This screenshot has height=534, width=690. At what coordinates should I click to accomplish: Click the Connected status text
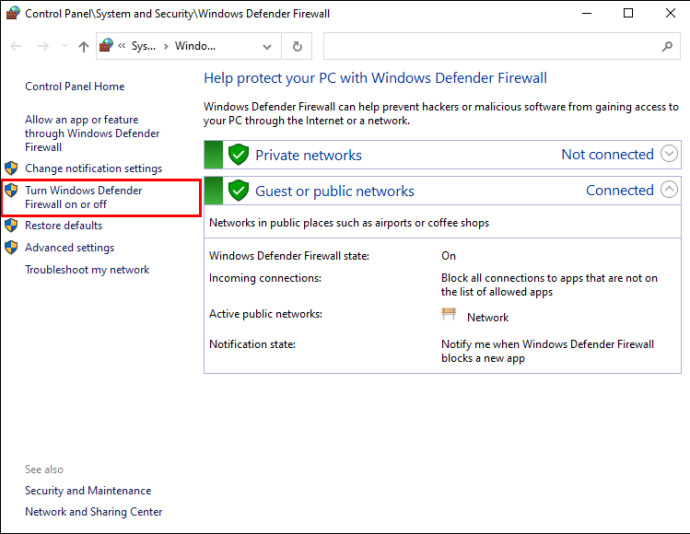620,190
